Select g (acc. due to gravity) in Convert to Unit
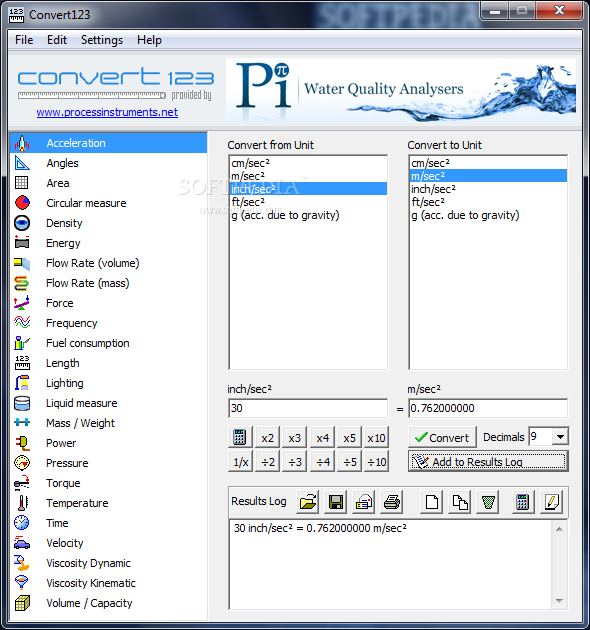 coord(488,215)
